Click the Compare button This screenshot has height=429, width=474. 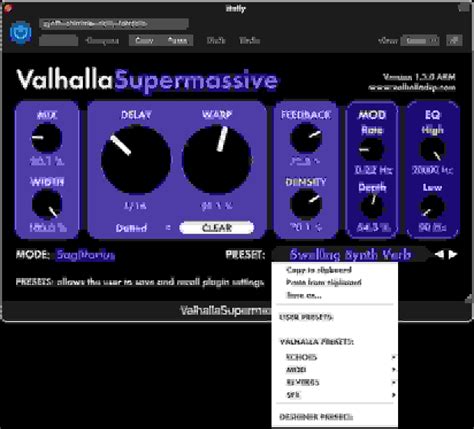pos(102,41)
